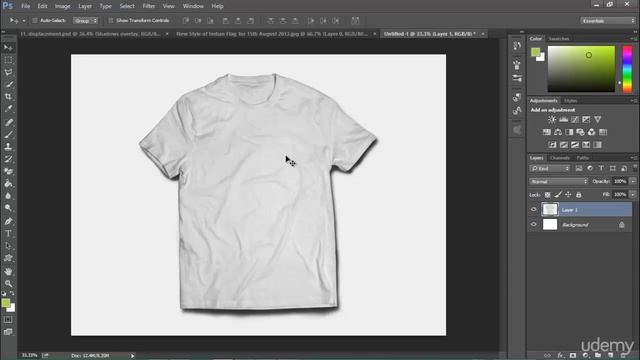Open the Normal blend mode dropdown
The image size is (640, 360).
[559, 181]
